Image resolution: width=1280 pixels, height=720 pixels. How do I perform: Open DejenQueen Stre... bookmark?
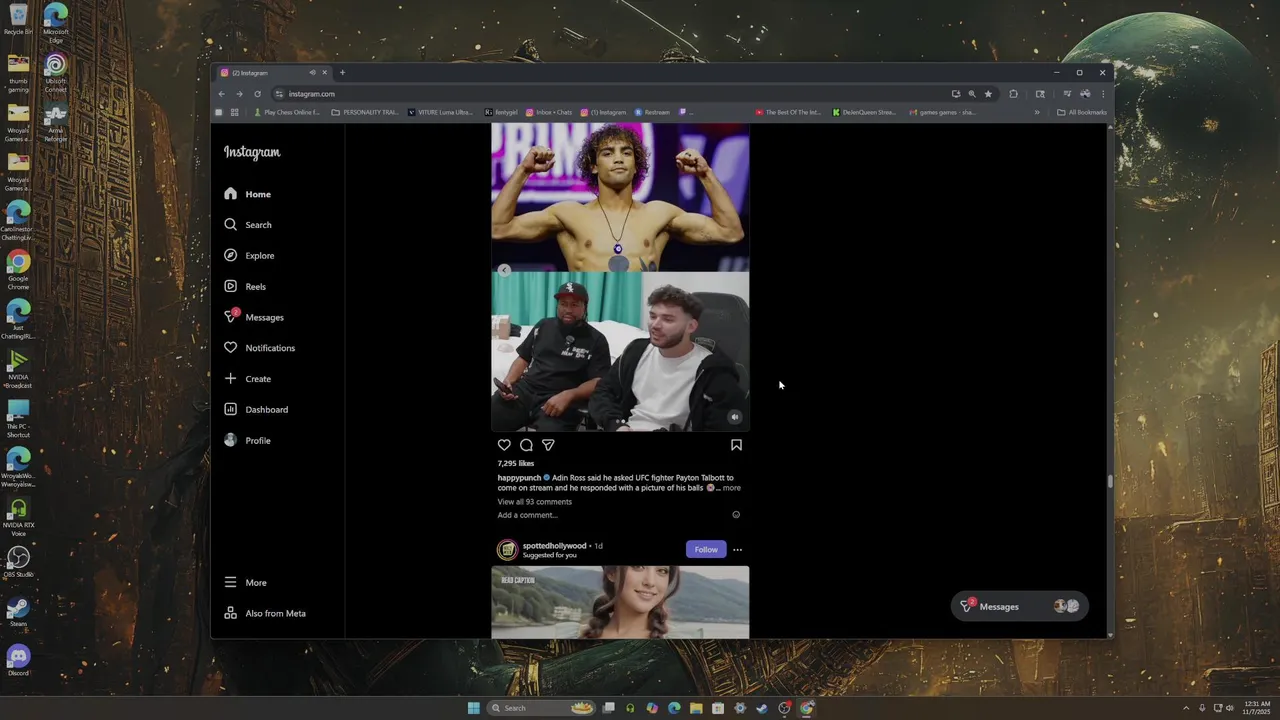tap(865, 112)
